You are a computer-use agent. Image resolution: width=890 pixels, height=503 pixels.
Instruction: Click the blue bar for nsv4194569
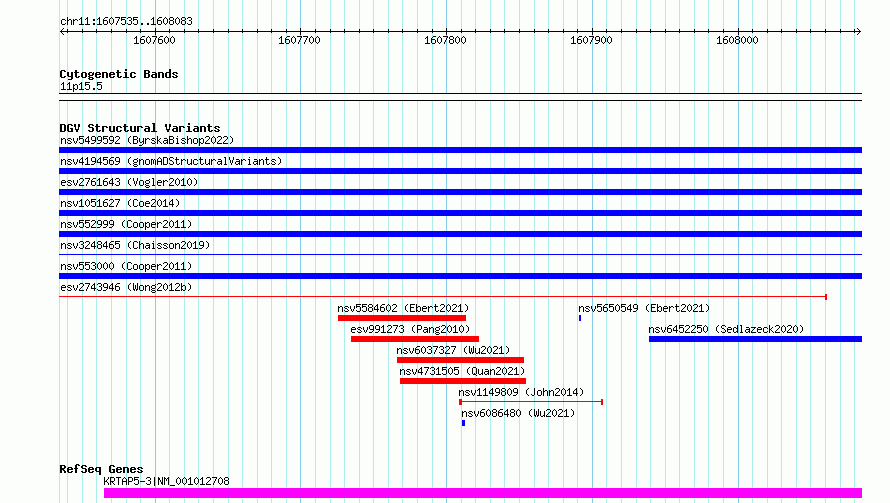[x=460, y=171]
